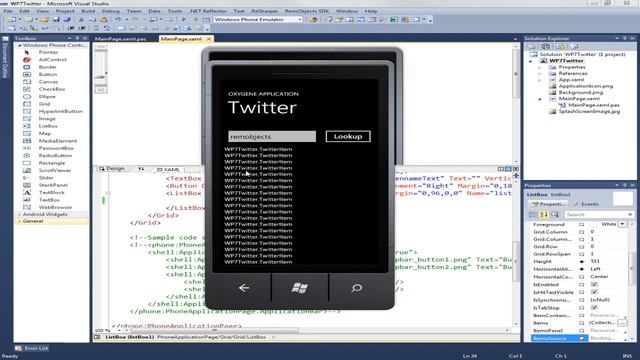The width and height of the screenshot is (640, 360).
Task: Click the Save toolbar icon
Action: click(x=56, y=20)
